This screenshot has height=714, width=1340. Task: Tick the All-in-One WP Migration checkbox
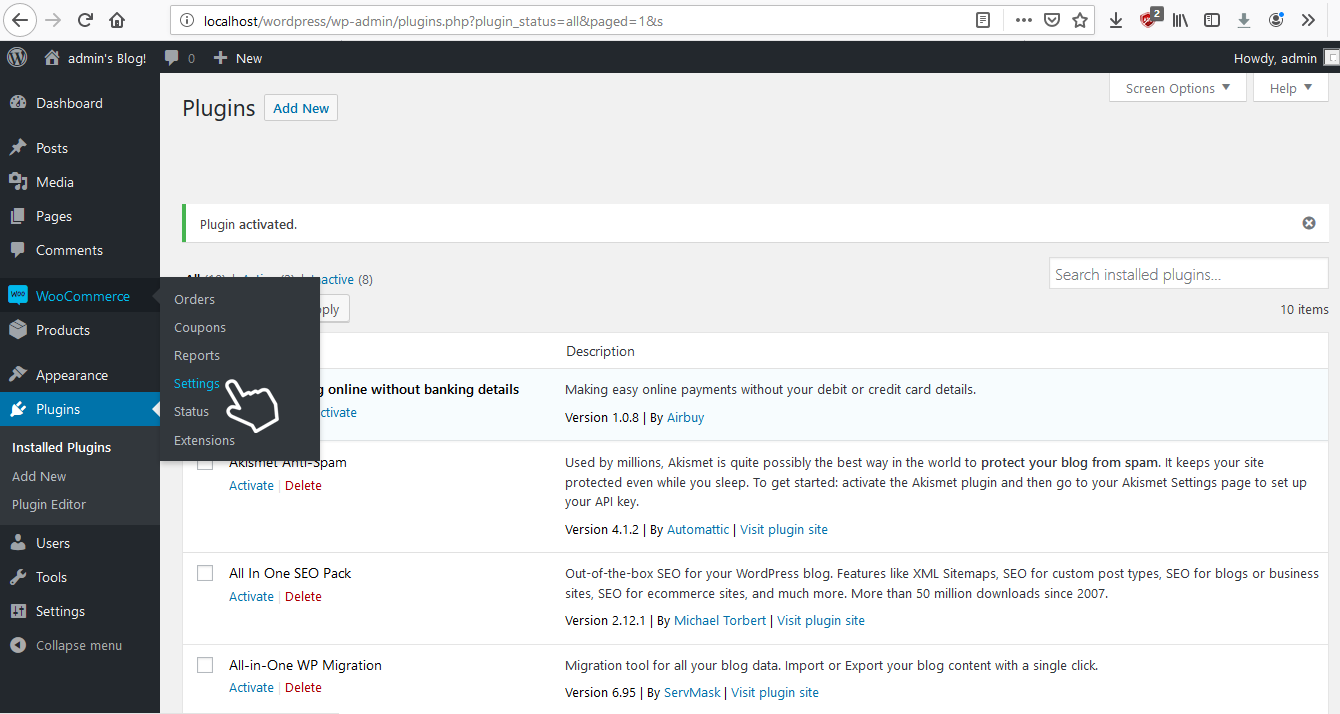pyautogui.click(x=205, y=665)
